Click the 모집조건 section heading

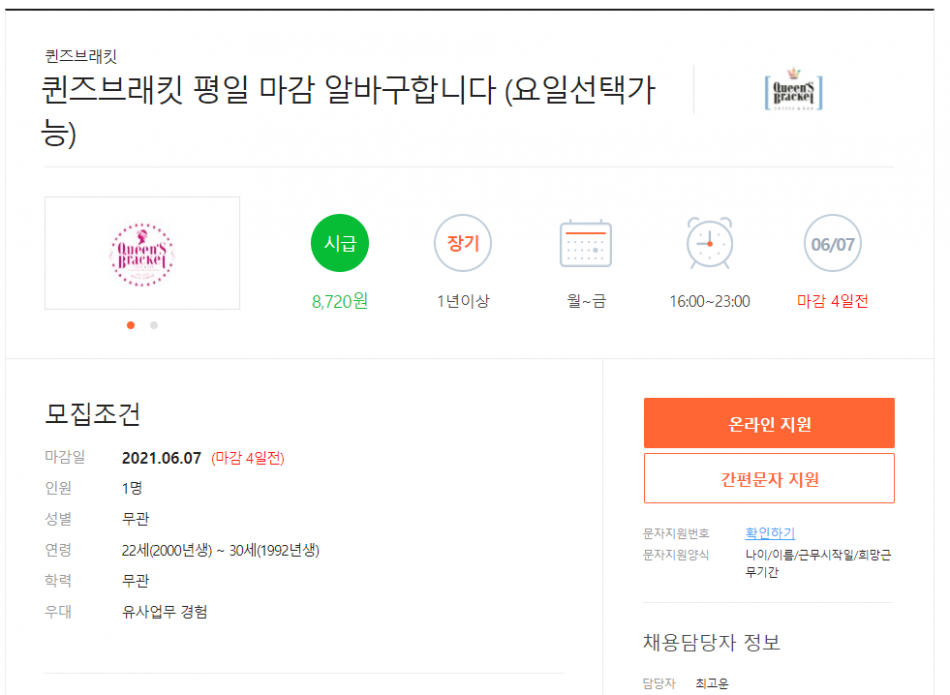[x=93, y=414]
